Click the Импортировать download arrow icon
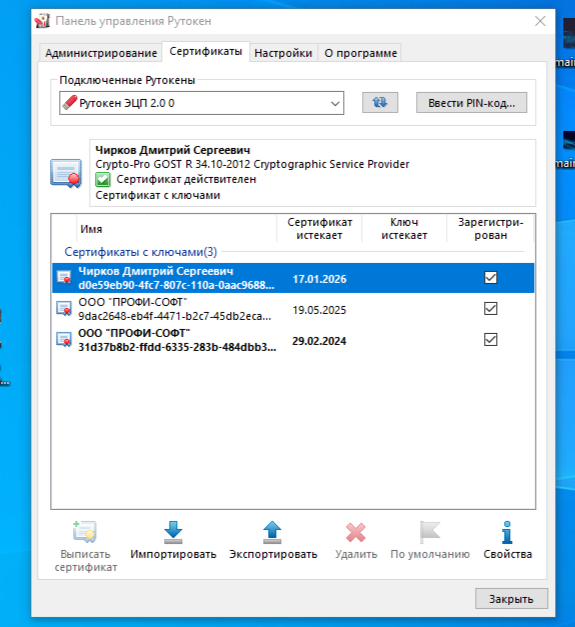The height and width of the screenshot is (627, 575). 173,532
